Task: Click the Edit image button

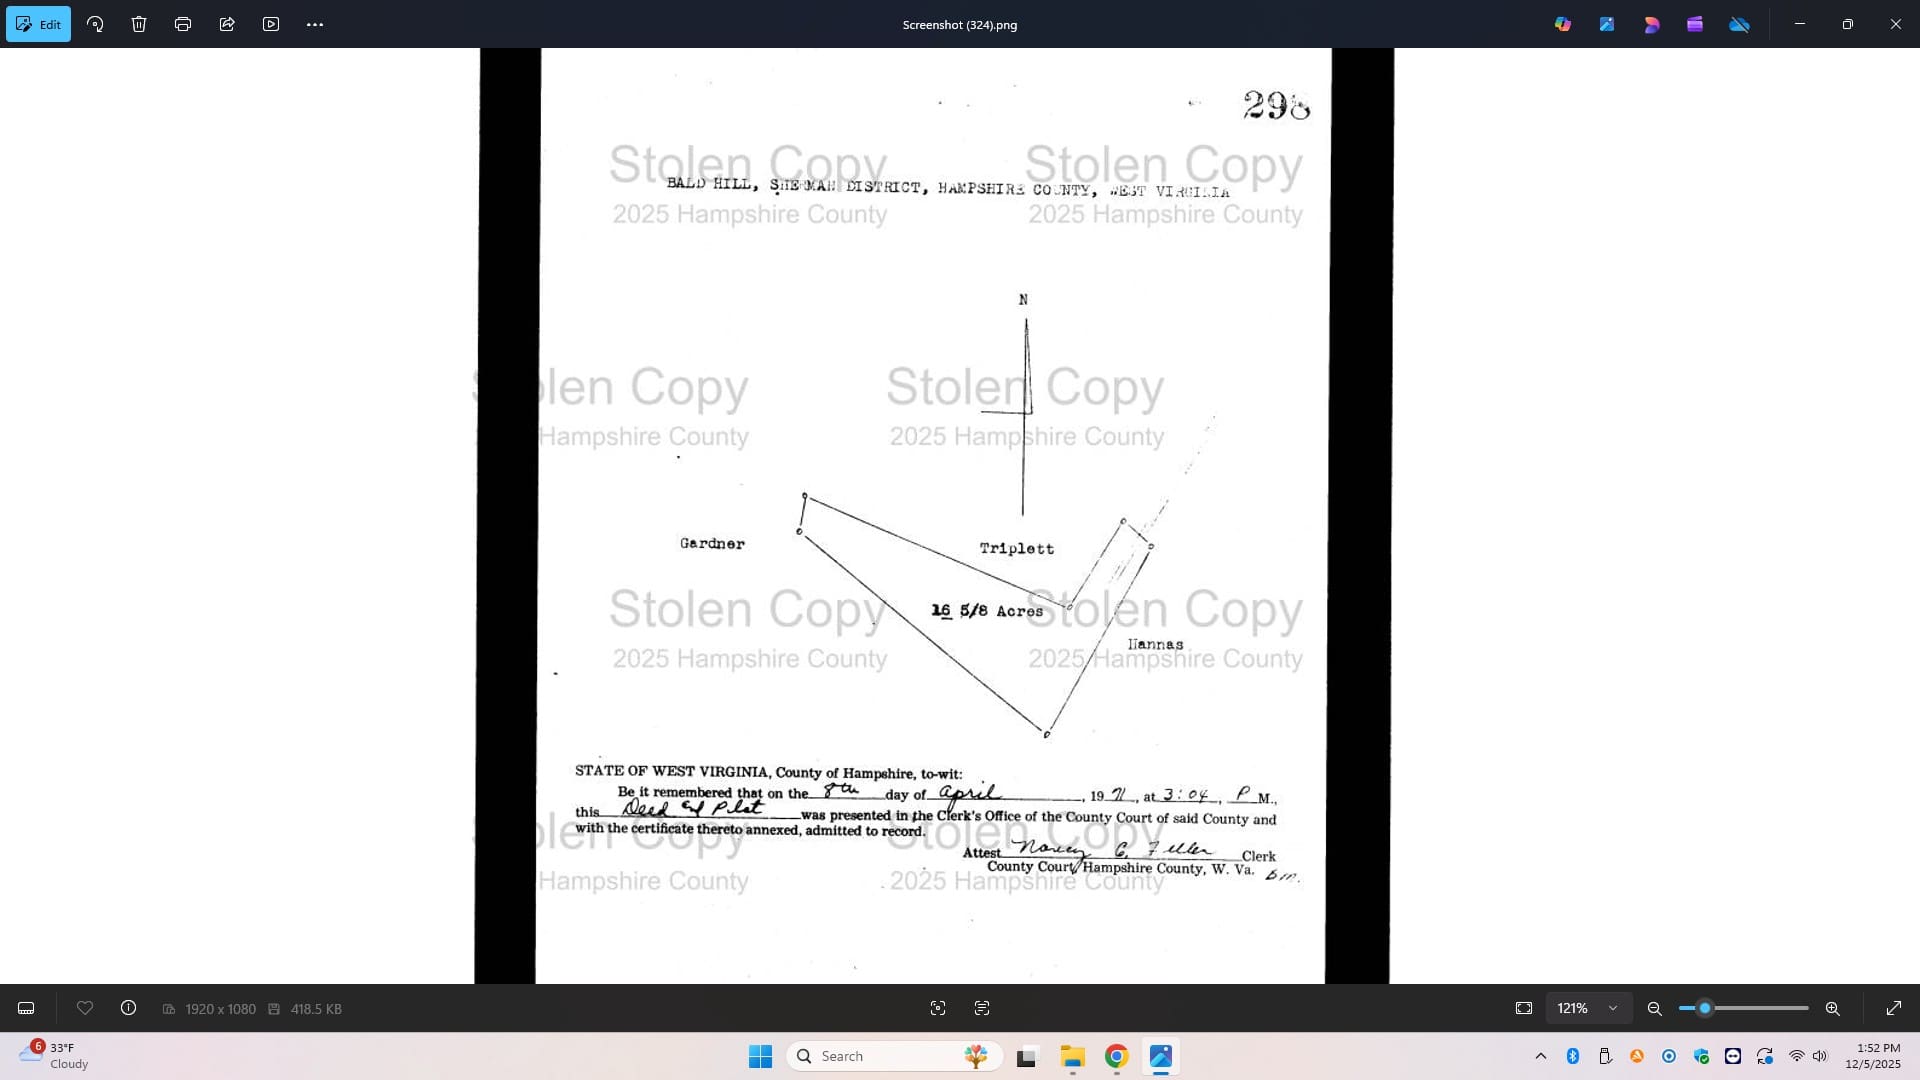Action: click(38, 24)
